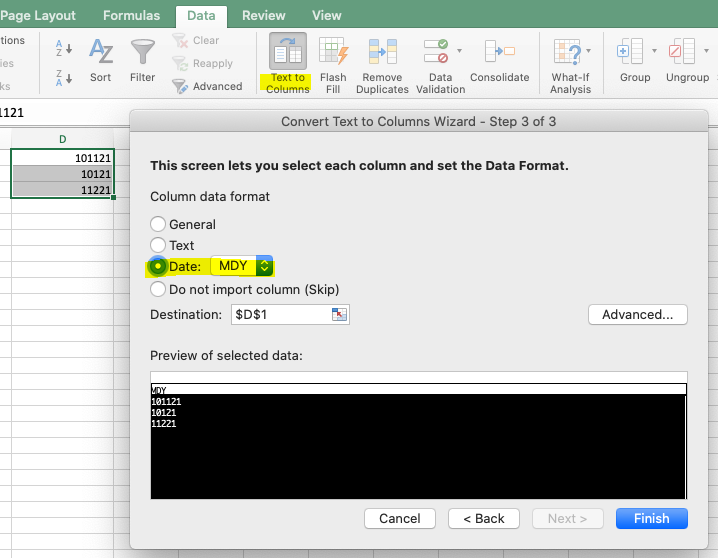The width and height of the screenshot is (718, 558).
Task: Open the MDY date order dropdown
Action: pos(242,266)
